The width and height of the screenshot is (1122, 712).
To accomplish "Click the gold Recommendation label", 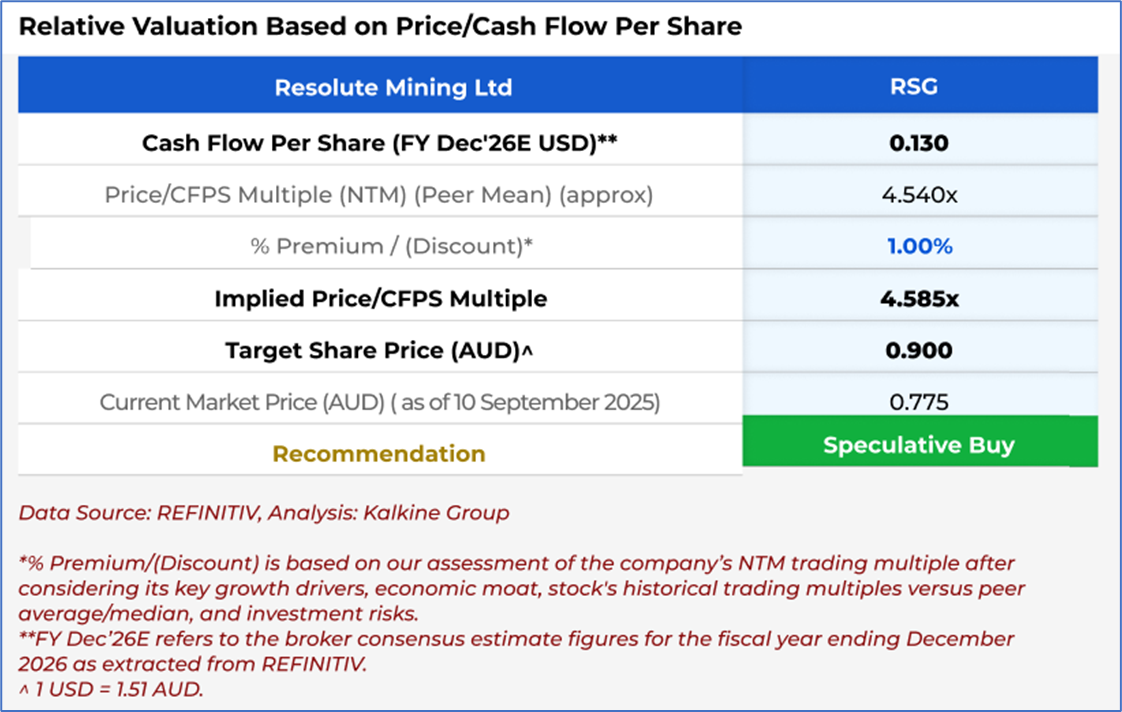I will point(379,454).
